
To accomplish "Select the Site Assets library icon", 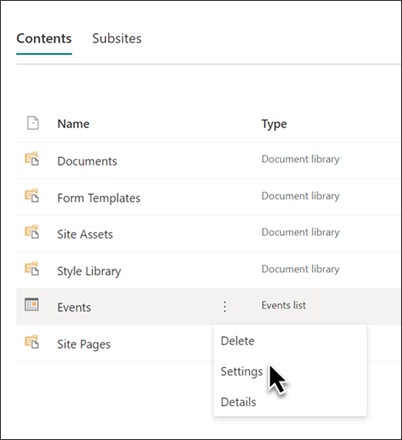I will coord(32,232).
